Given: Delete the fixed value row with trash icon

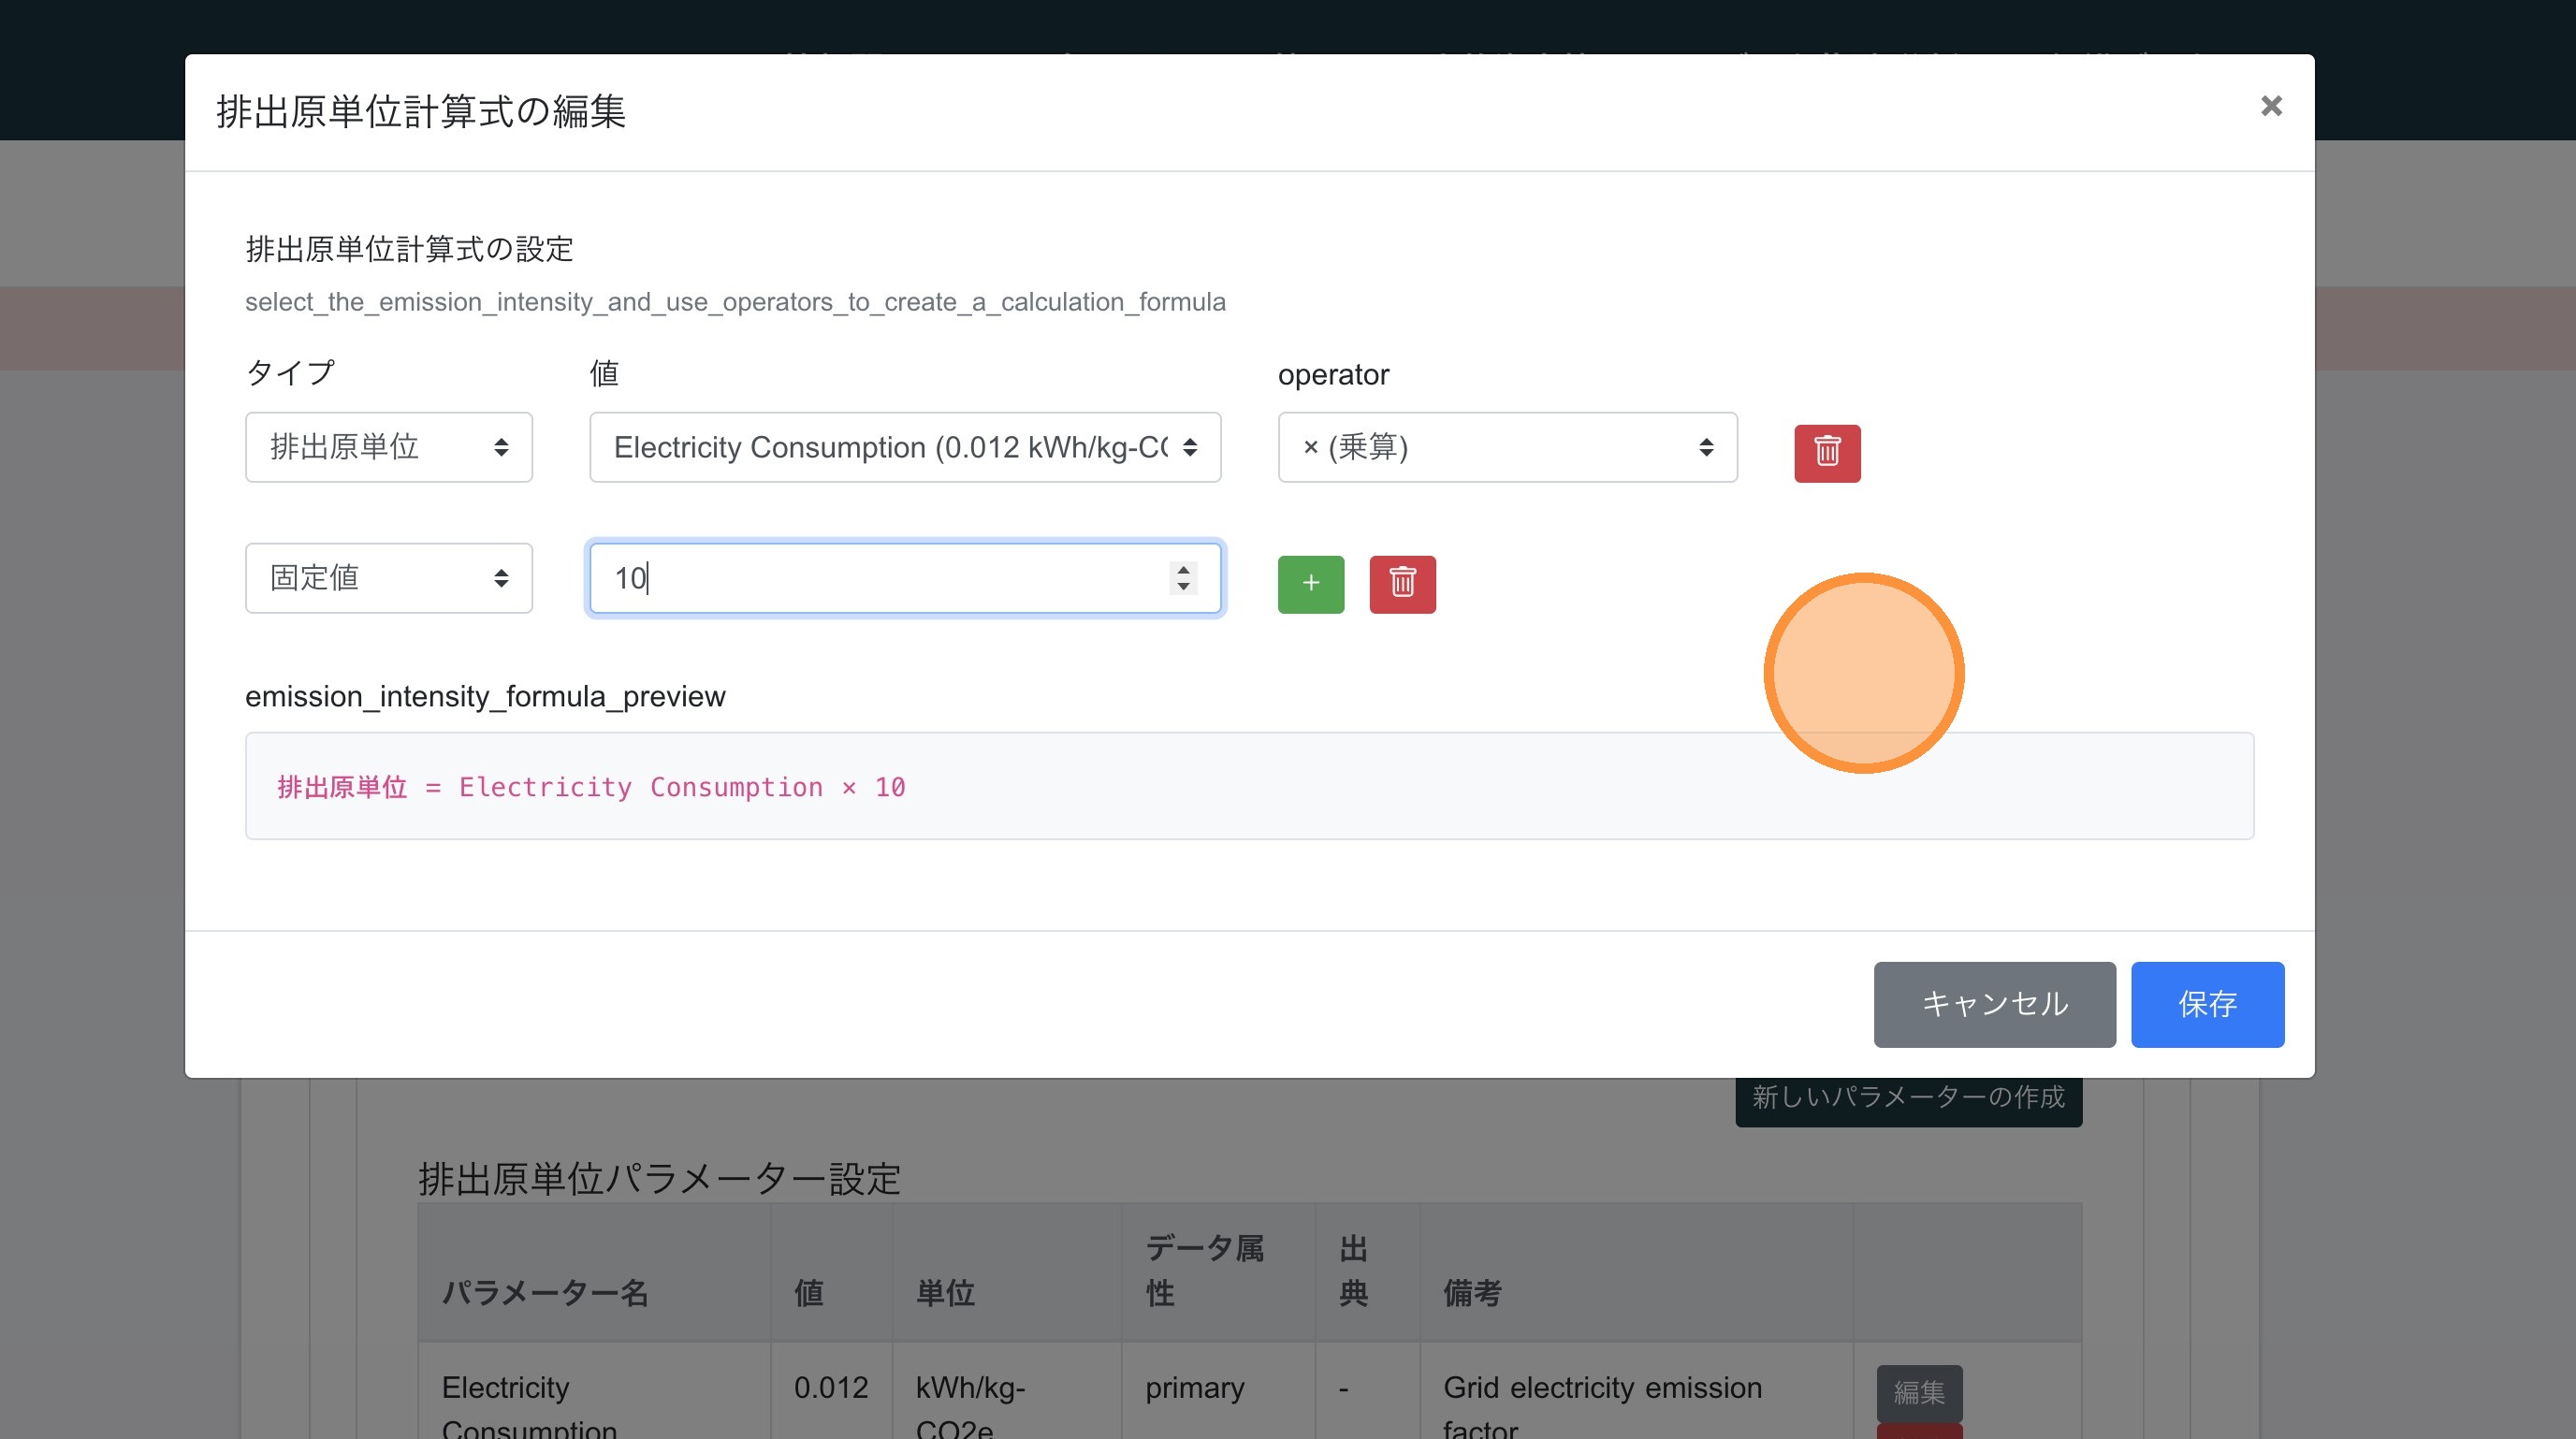Looking at the screenshot, I should click(1401, 584).
